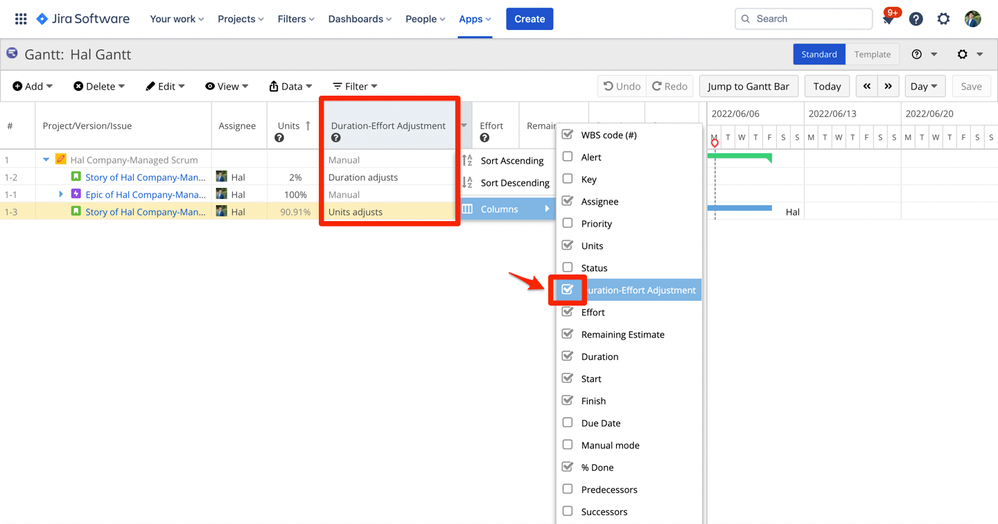Click the Duration-Effort Adjustment help icon
Image resolution: width=998 pixels, height=524 pixels.
pyautogui.click(x=335, y=138)
